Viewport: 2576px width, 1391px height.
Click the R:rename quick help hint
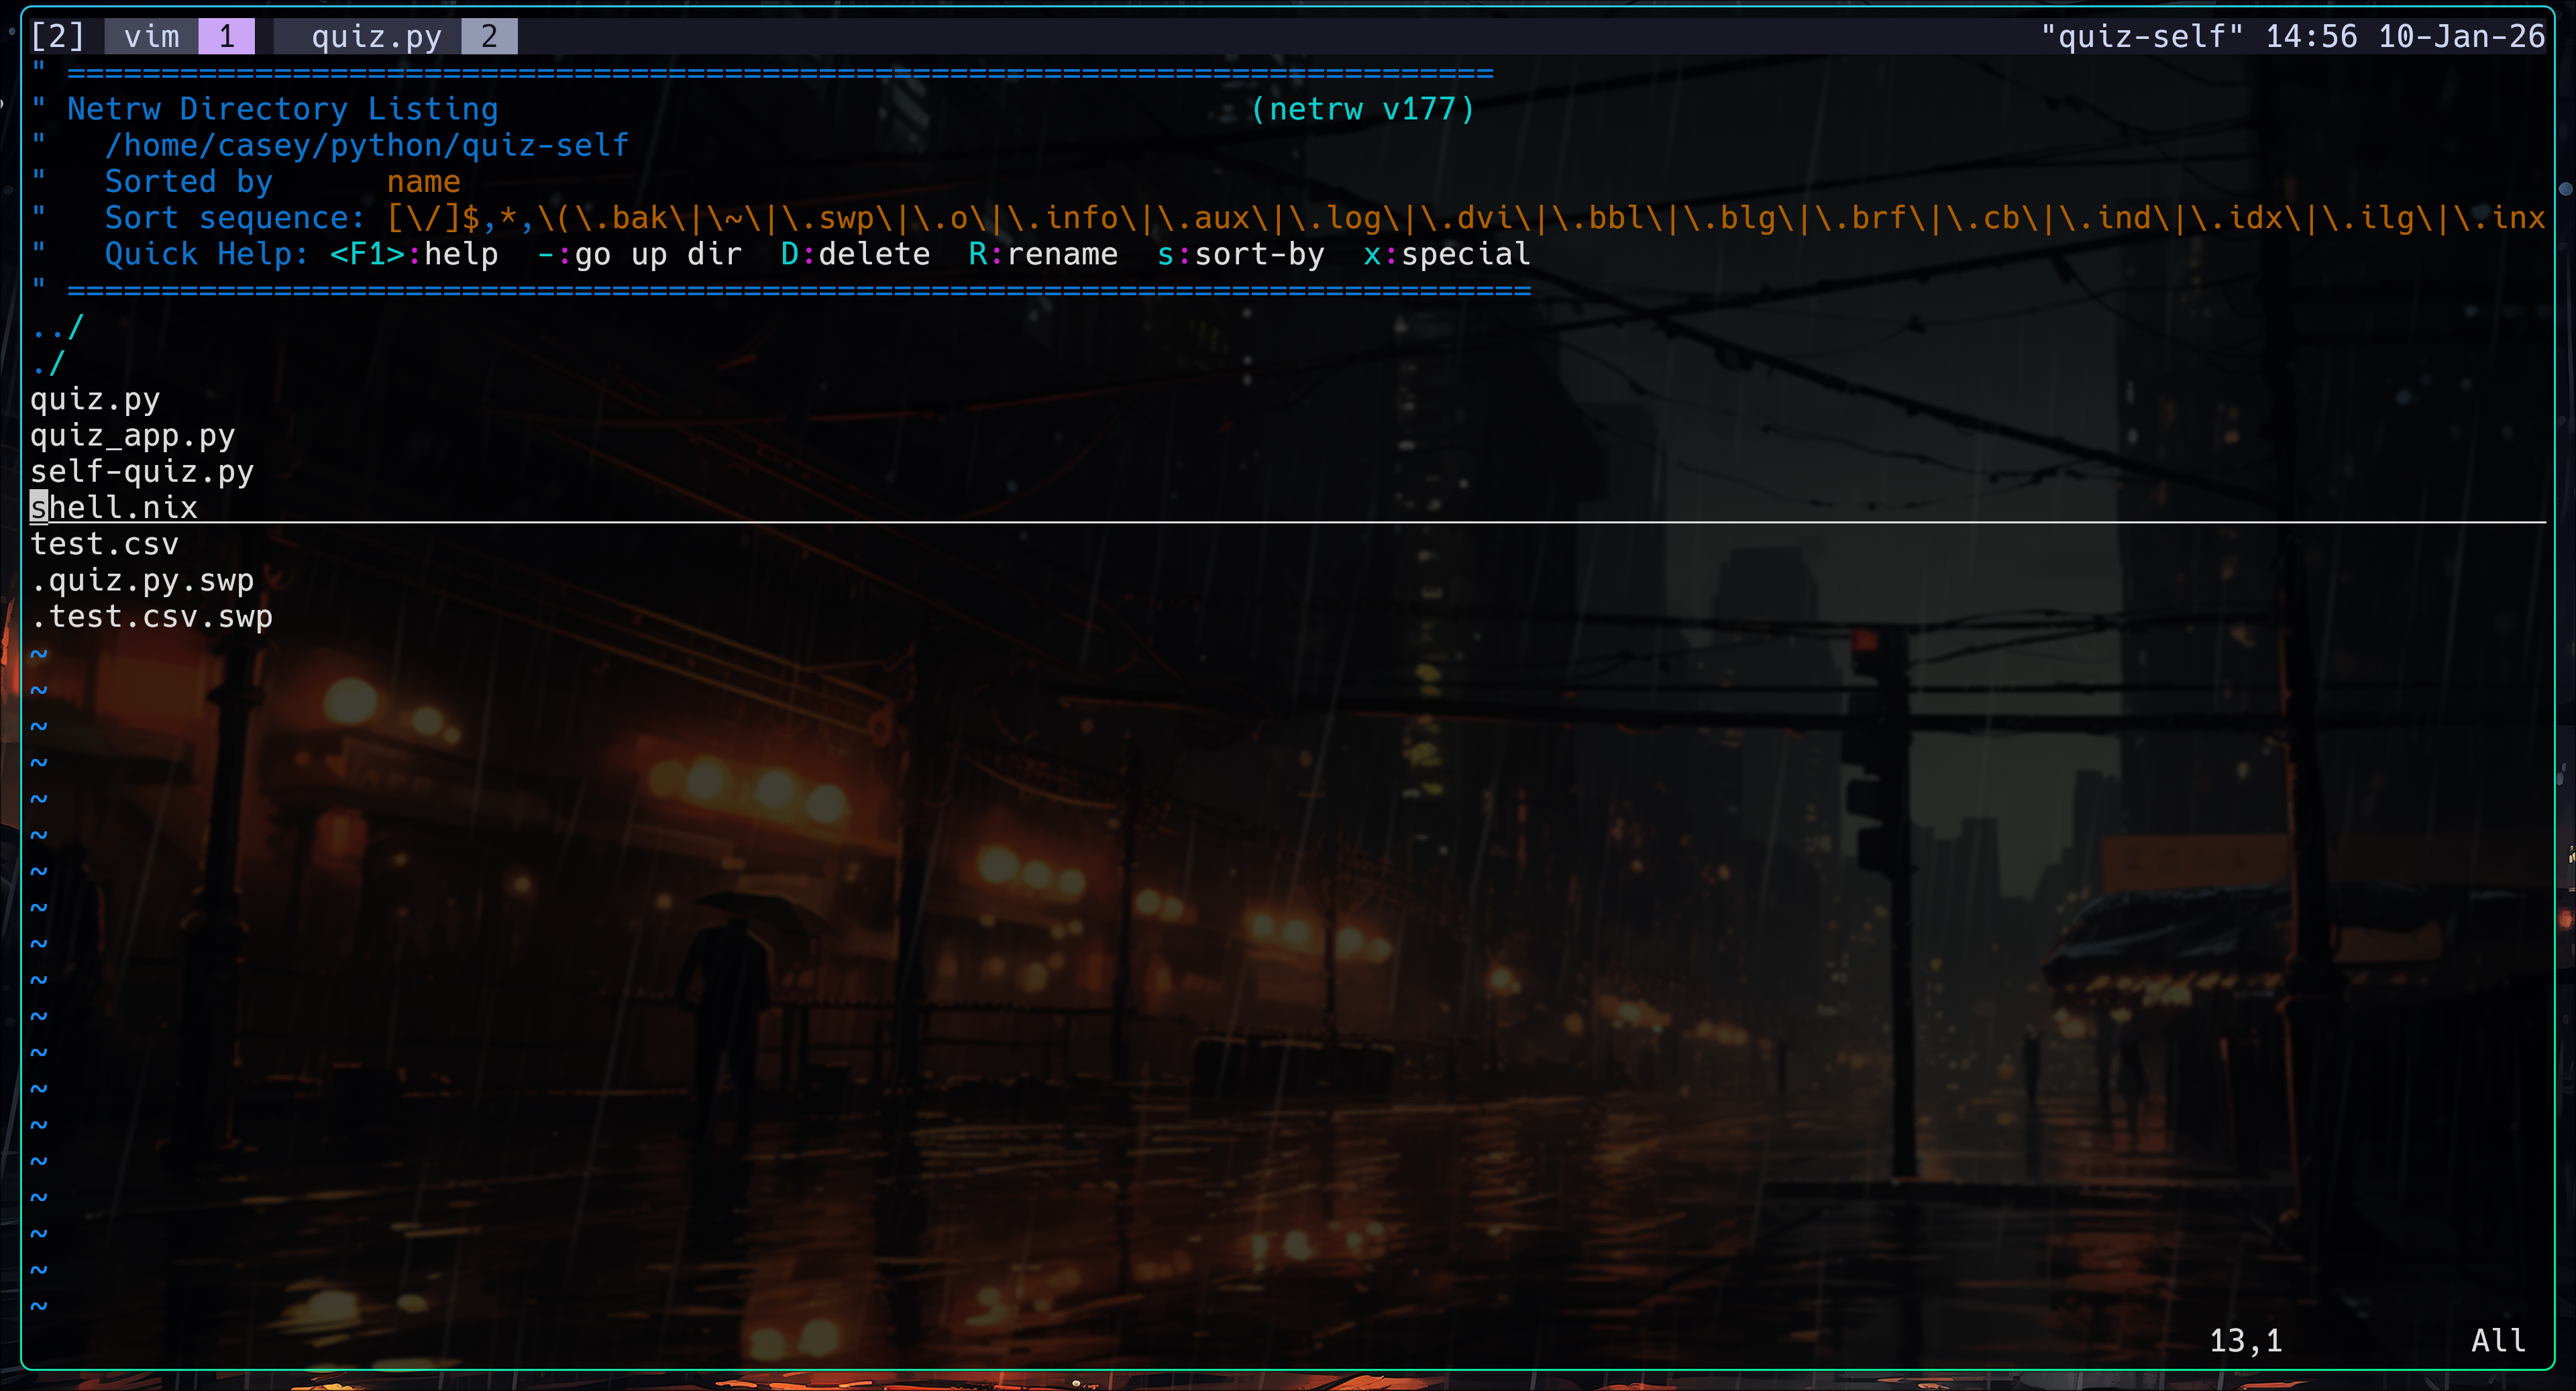point(1043,254)
